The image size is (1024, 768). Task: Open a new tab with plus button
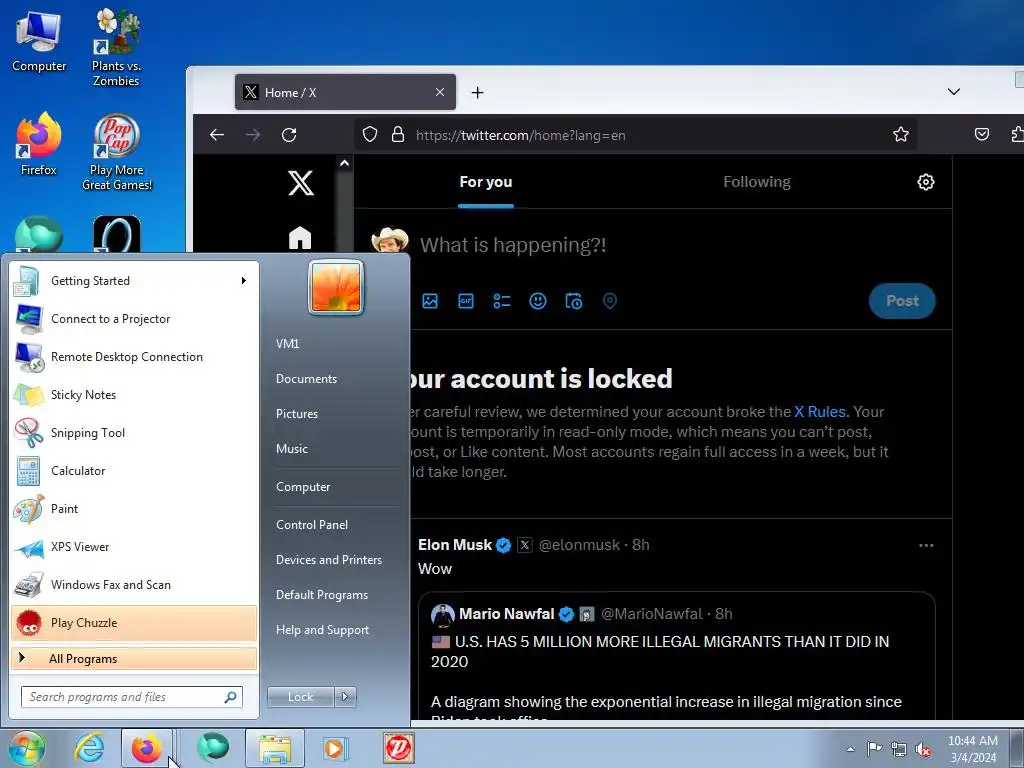click(x=477, y=93)
